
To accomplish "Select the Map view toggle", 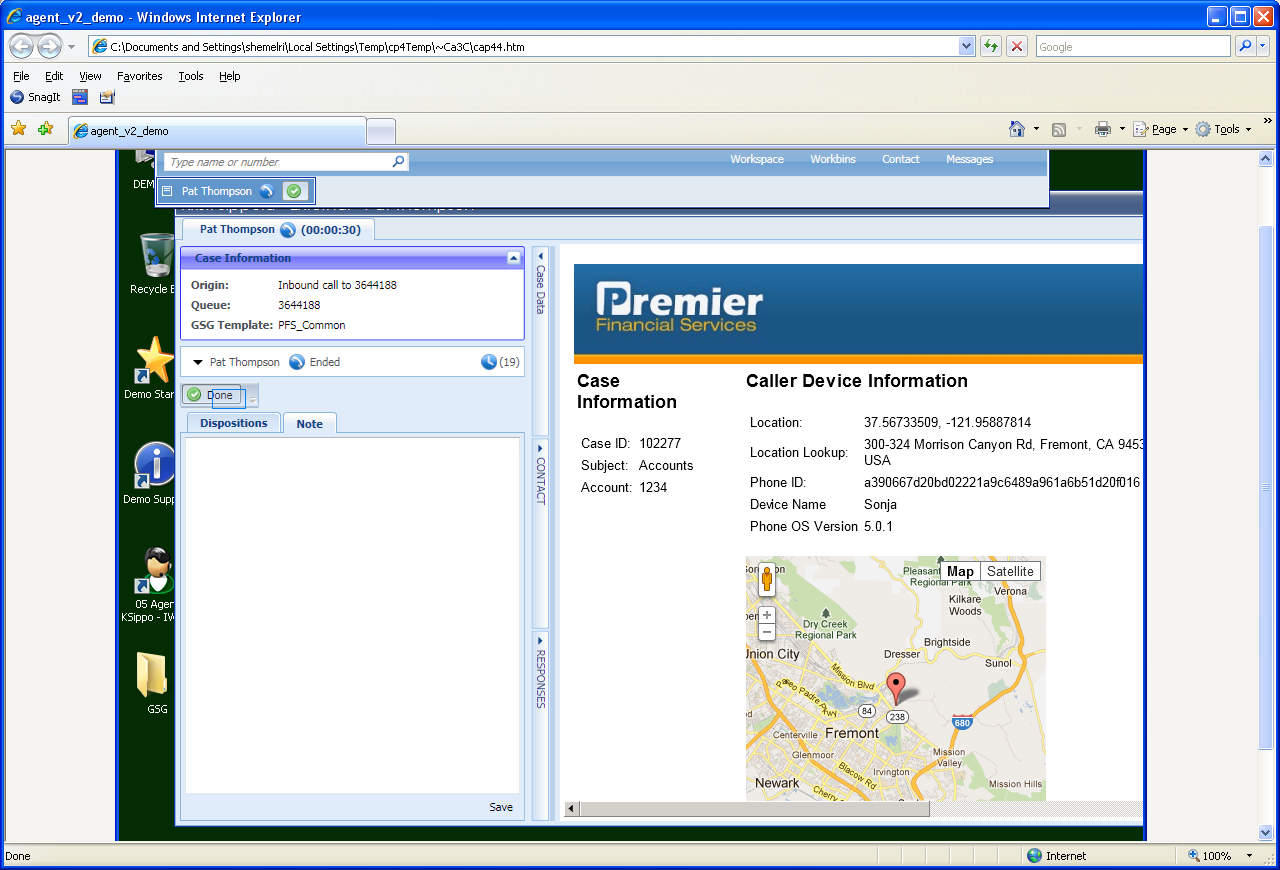I will 960,572.
